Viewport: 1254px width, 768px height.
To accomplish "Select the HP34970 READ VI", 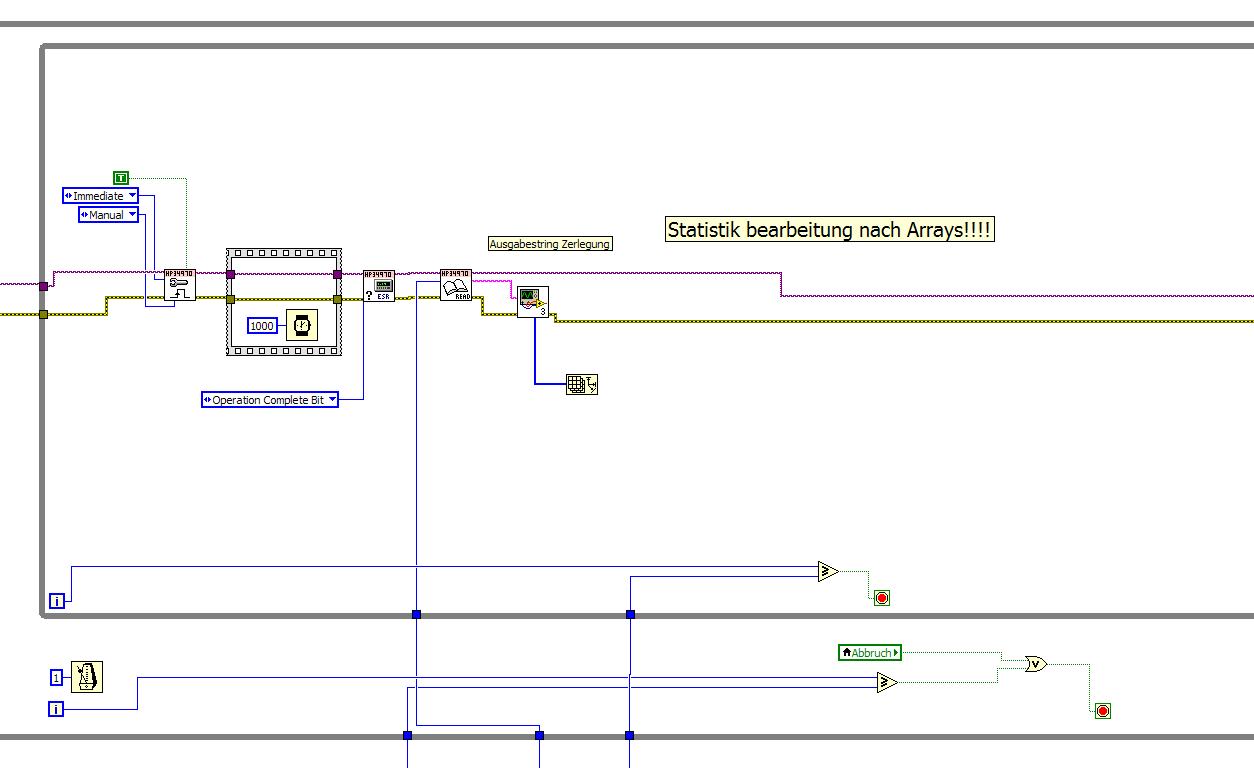I will pyautogui.click(x=456, y=285).
